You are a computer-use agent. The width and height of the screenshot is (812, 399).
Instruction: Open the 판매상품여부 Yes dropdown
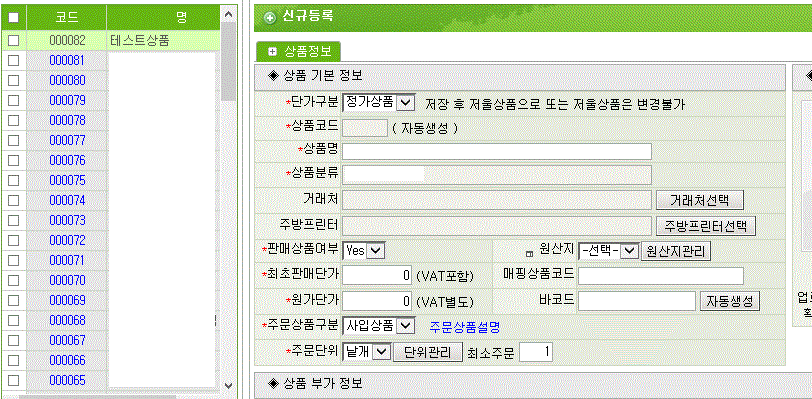[x=364, y=251]
